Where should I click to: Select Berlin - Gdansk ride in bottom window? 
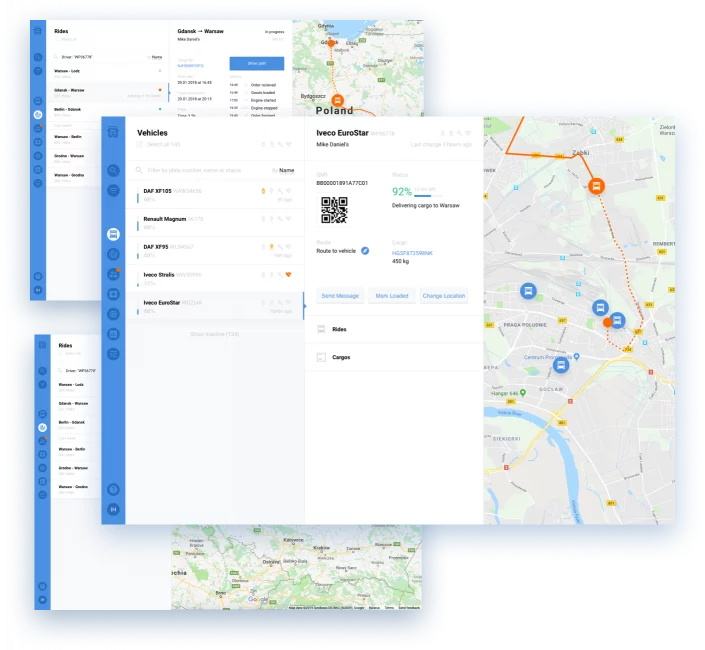click(x=76, y=424)
